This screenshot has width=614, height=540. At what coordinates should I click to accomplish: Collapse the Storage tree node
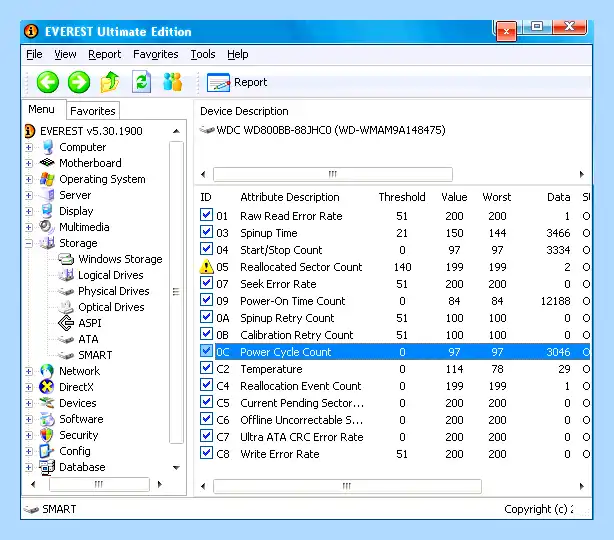point(29,244)
